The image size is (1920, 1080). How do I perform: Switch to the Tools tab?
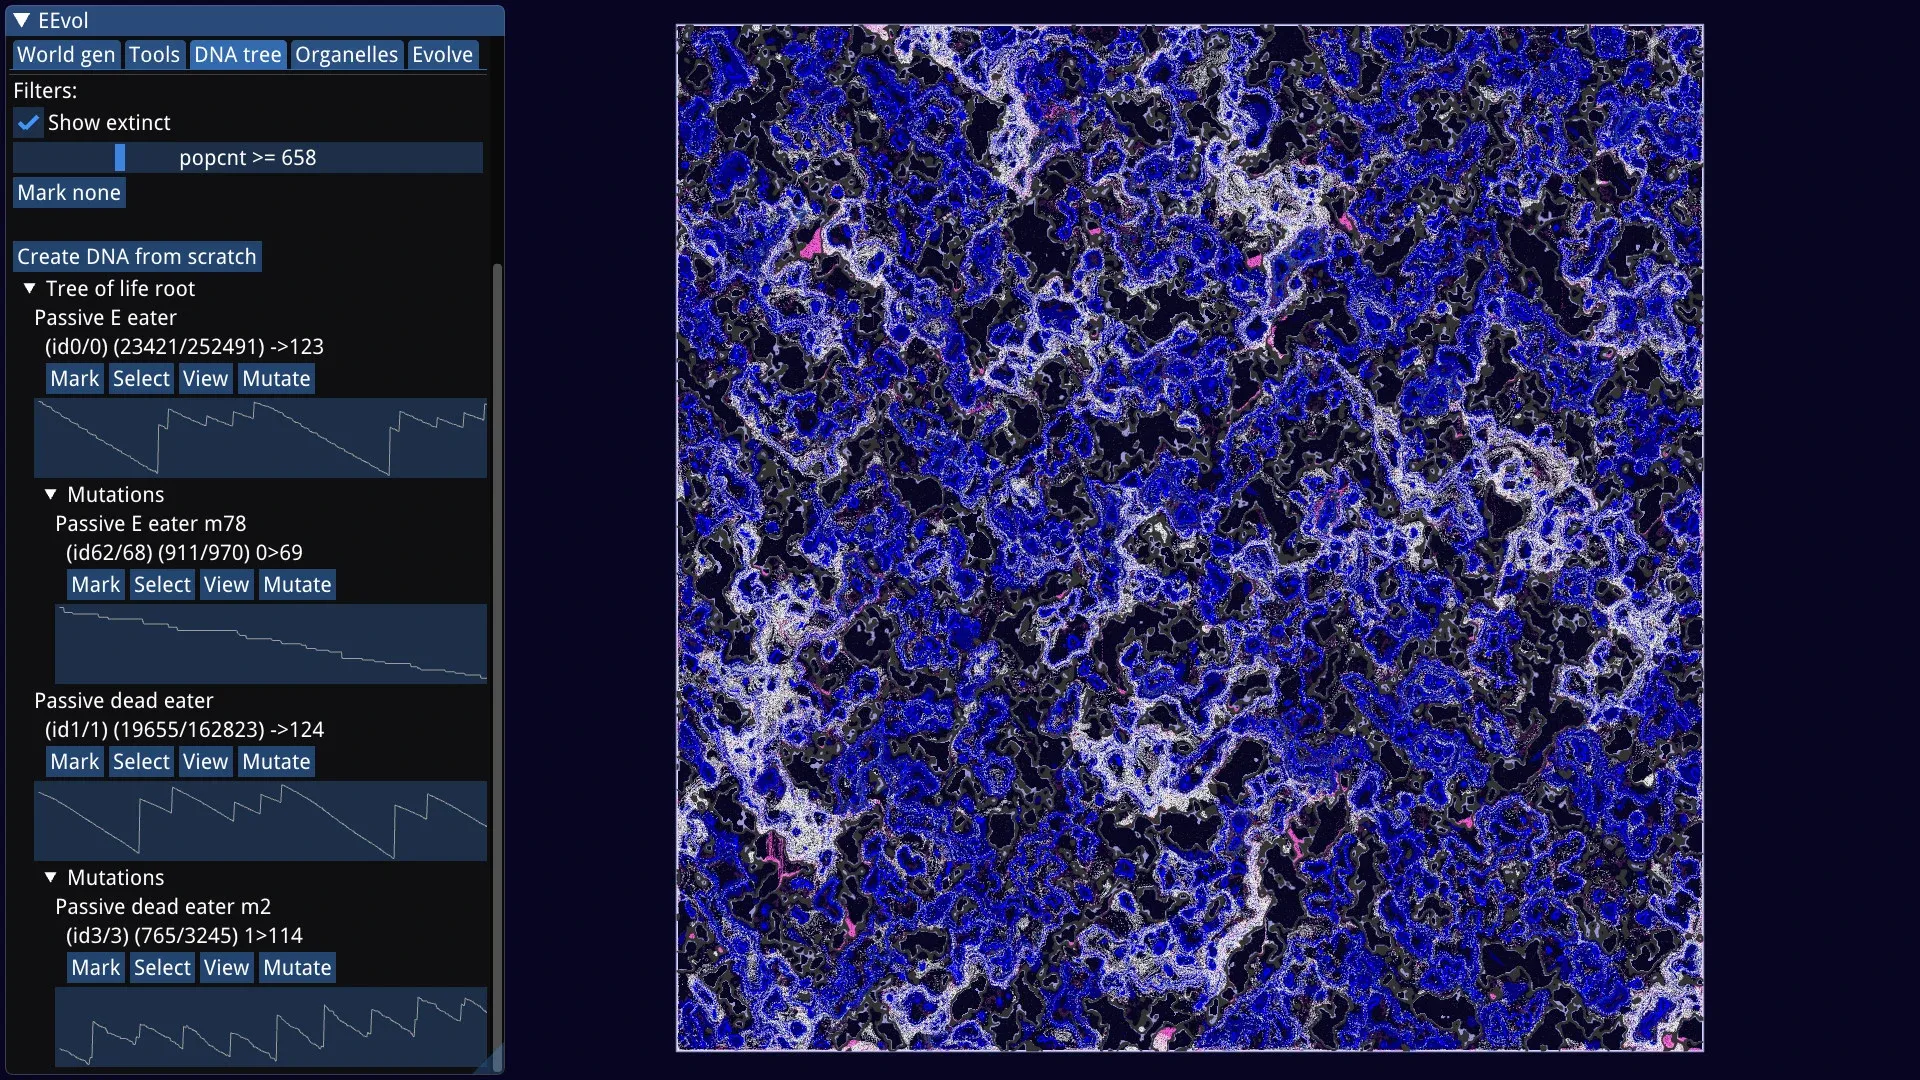coord(154,55)
